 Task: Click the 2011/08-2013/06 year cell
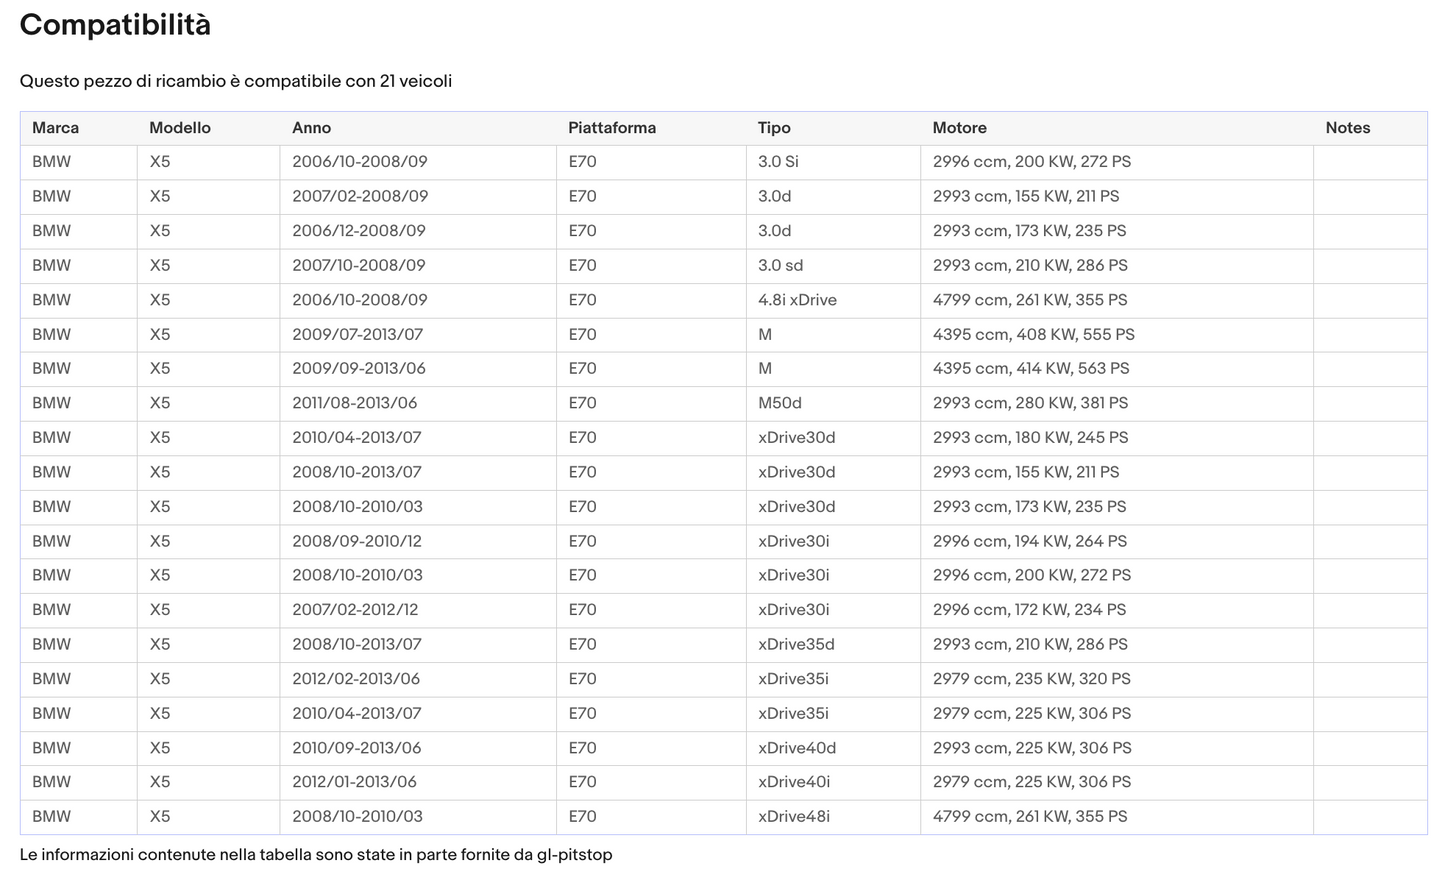point(355,403)
